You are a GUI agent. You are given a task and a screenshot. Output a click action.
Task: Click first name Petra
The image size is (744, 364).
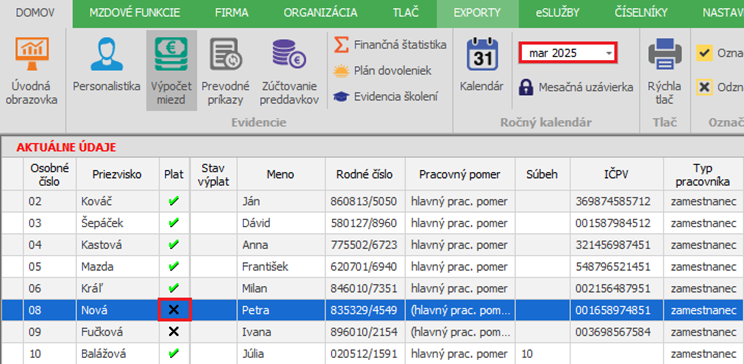click(x=255, y=310)
